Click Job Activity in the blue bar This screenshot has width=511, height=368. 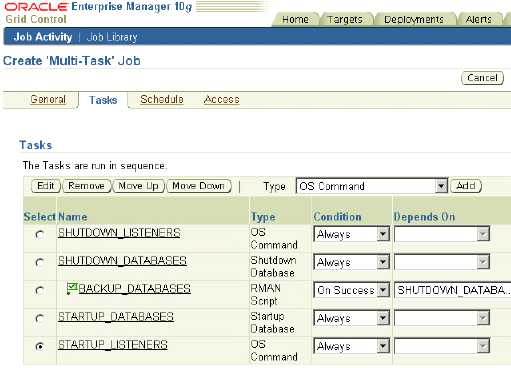pos(43,37)
